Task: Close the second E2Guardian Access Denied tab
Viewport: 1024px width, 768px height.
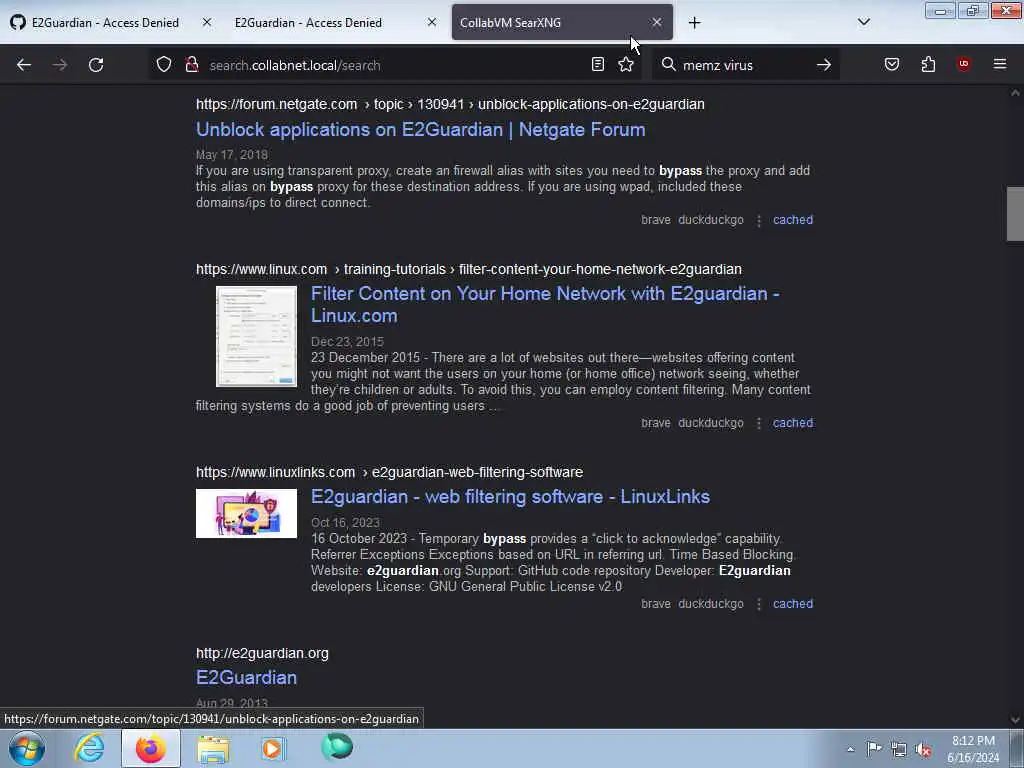Action: click(432, 22)
